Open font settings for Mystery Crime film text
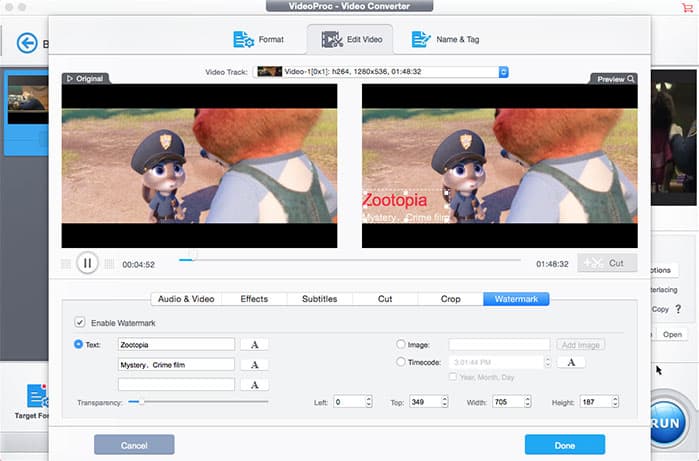Screen dimensions: 699x461 [x=255, y=365]
